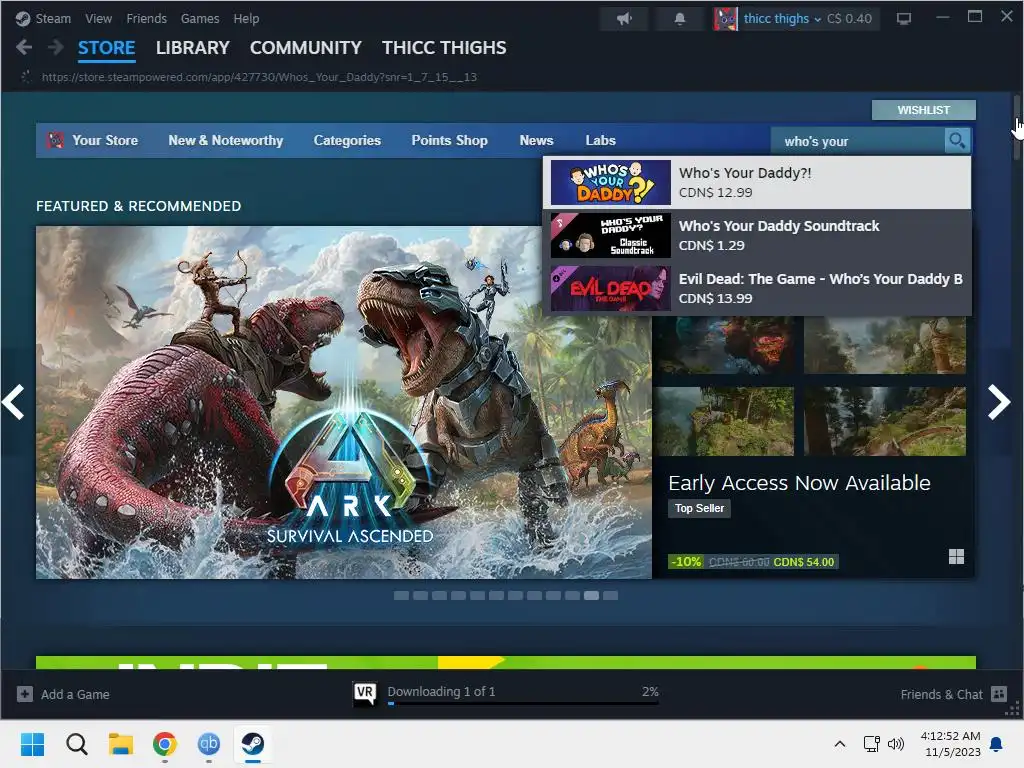Viewport: 1024px width, 768px height.
Task: Open the Categories dropdown menu
Action: pos(347,140)
